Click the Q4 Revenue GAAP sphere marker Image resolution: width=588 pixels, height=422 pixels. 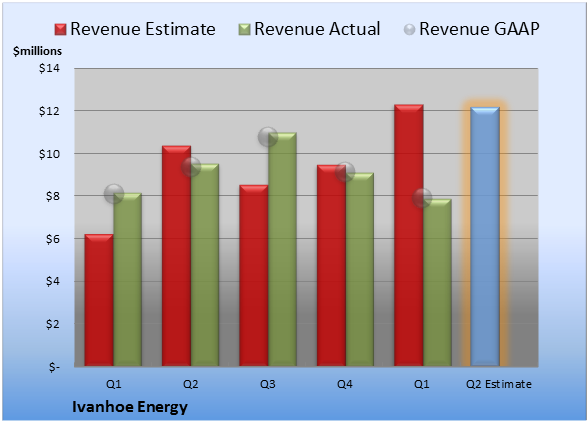coord(345,172)
